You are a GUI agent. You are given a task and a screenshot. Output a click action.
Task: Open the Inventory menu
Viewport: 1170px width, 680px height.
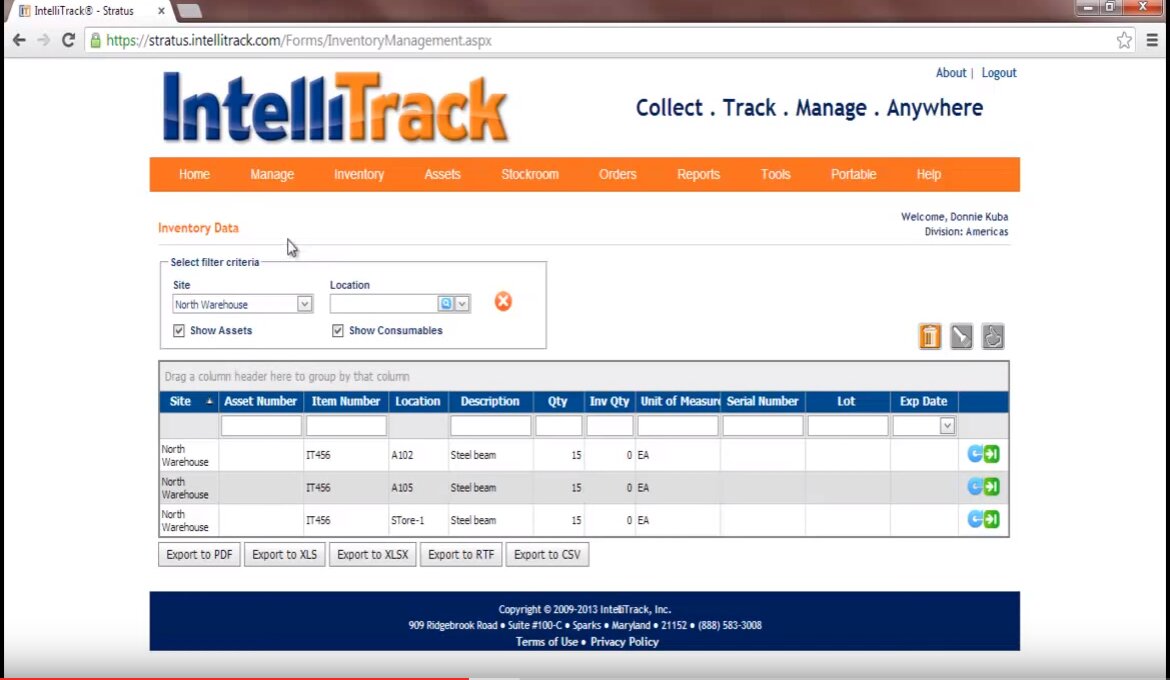359,174
